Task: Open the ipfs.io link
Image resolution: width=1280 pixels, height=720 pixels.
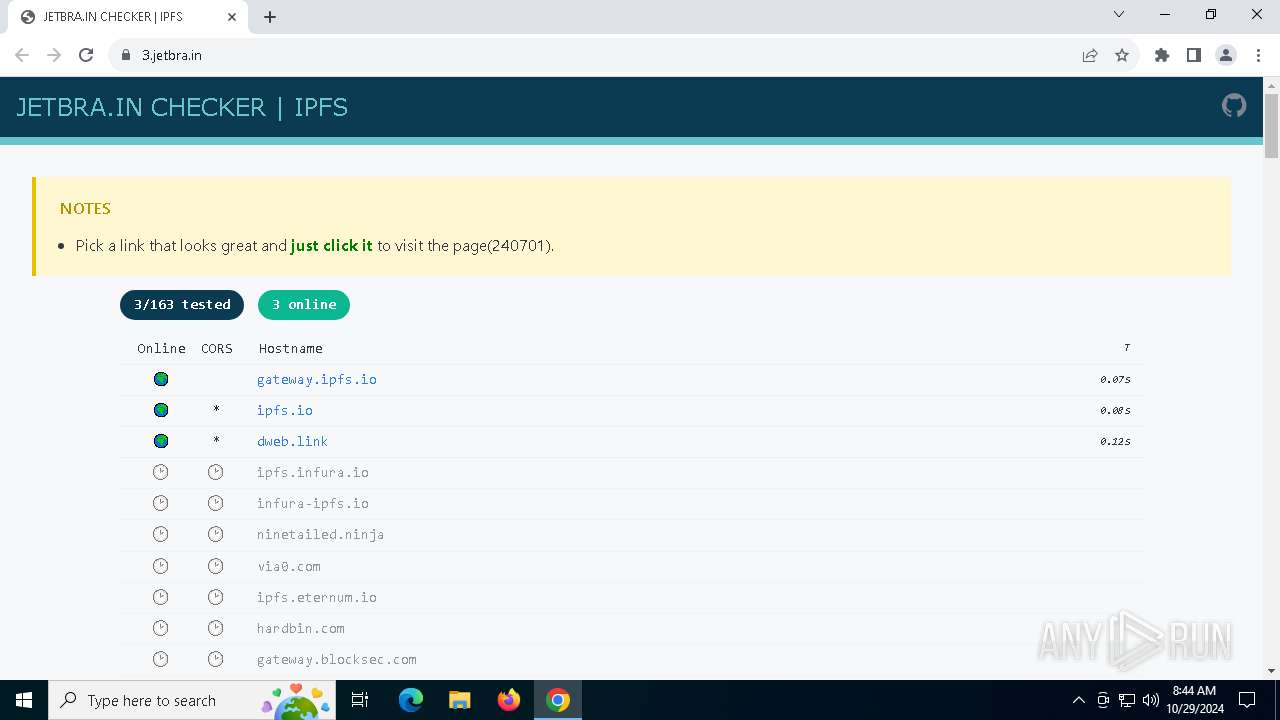Action: [x=285, y=410]
